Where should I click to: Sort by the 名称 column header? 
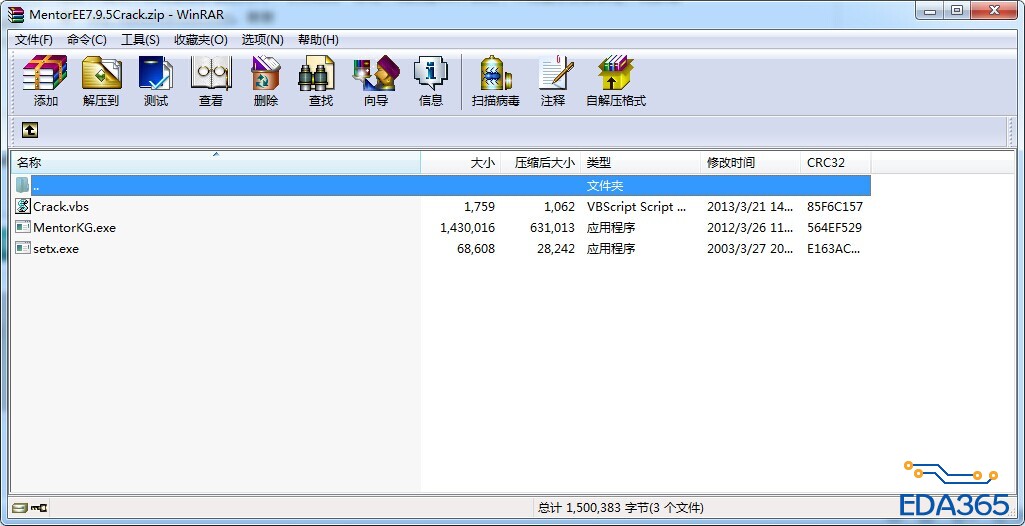216,163
